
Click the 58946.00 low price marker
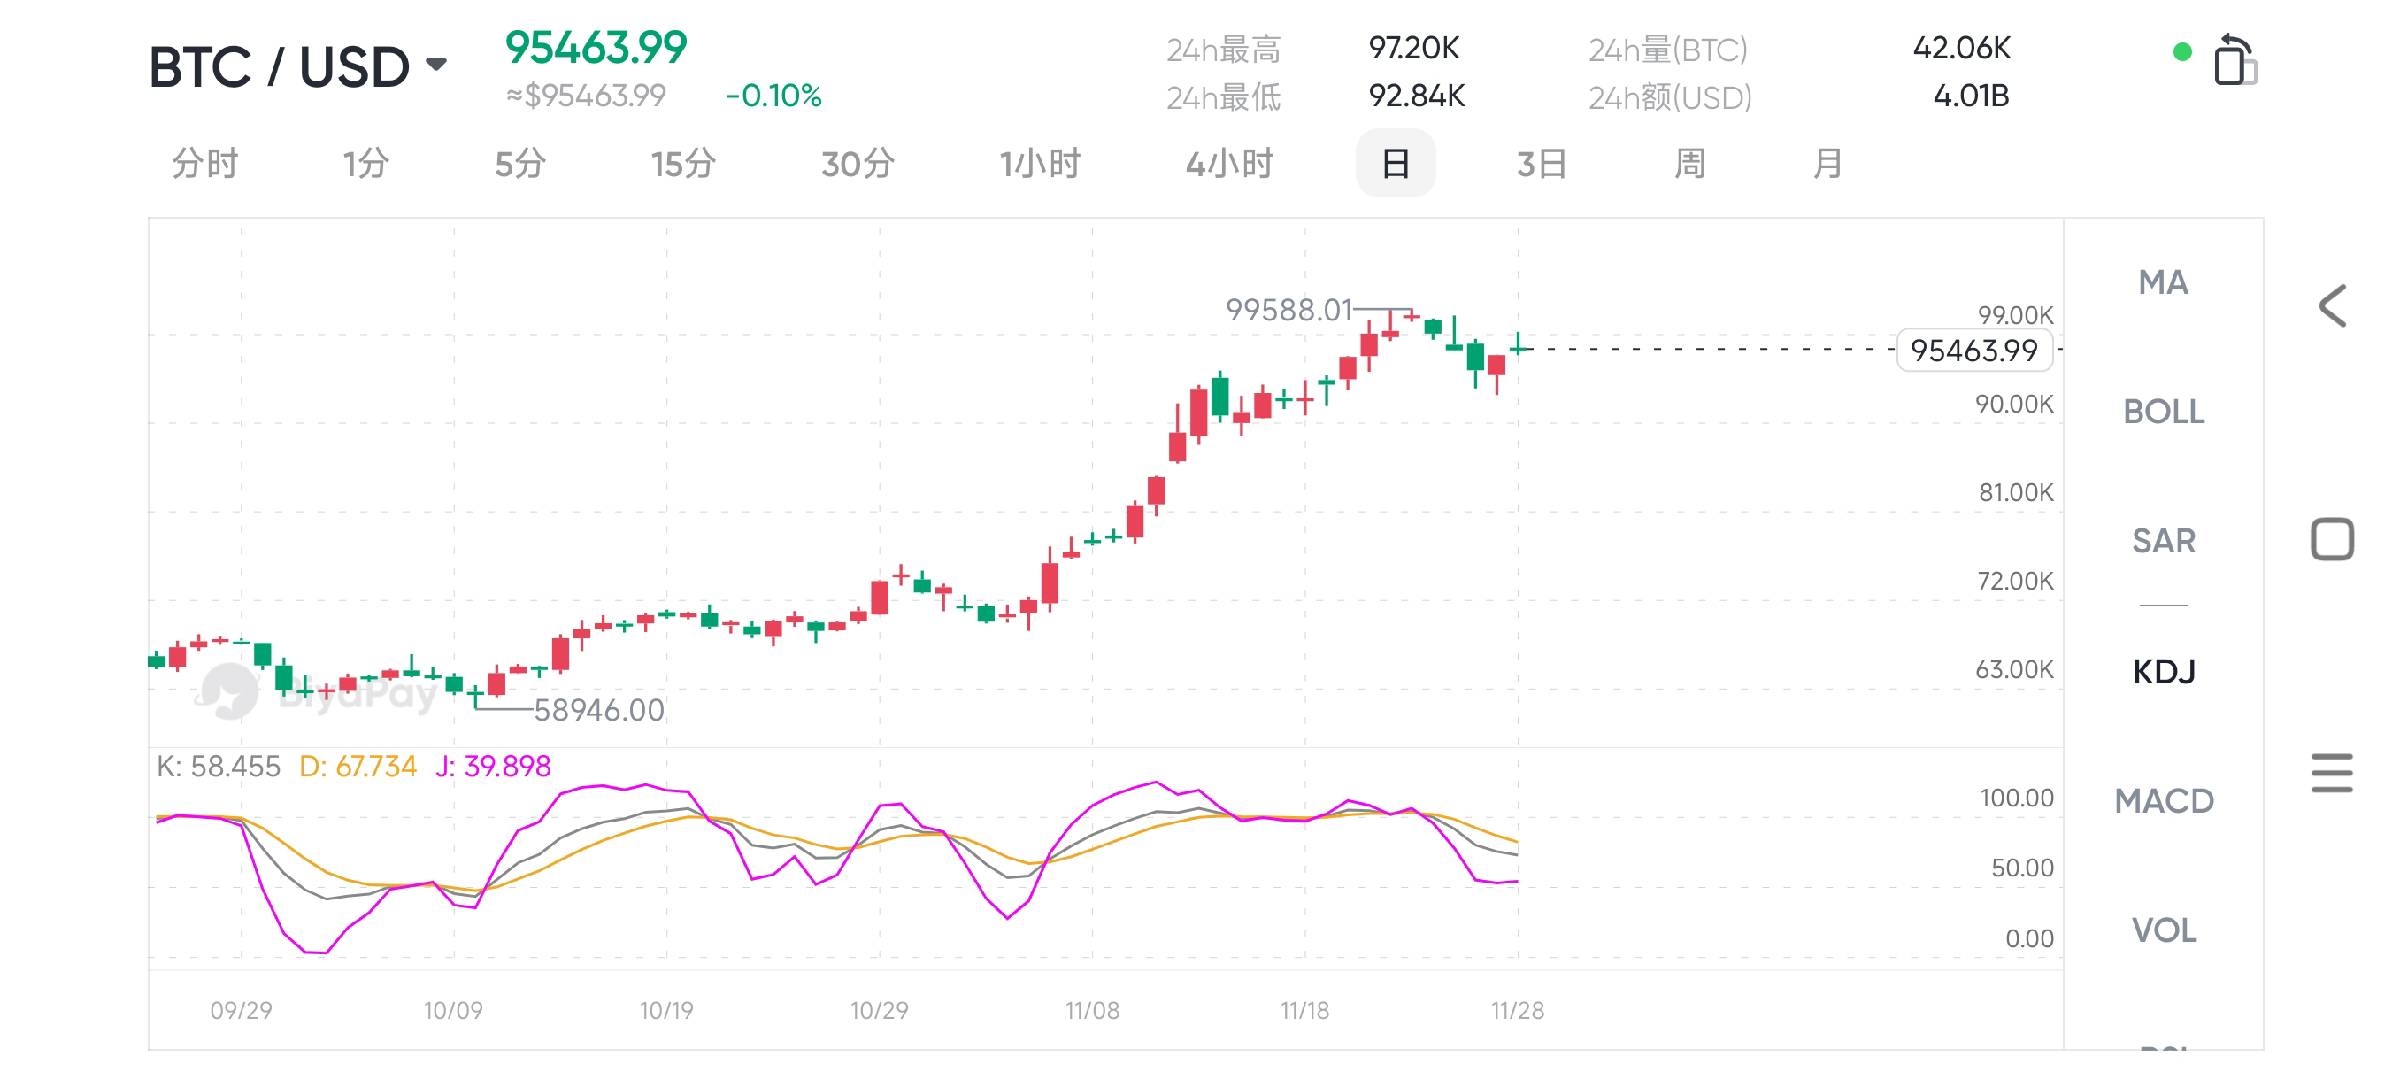pos(598,710)
